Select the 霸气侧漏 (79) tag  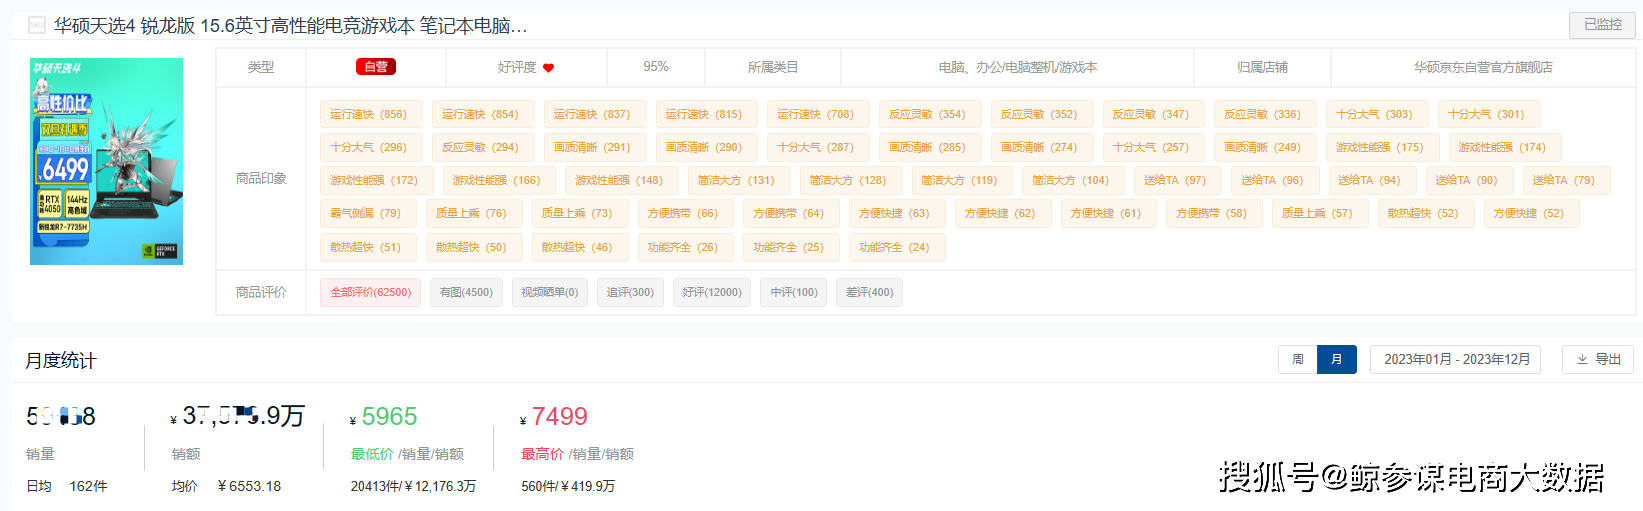click(x=367, y=213)
